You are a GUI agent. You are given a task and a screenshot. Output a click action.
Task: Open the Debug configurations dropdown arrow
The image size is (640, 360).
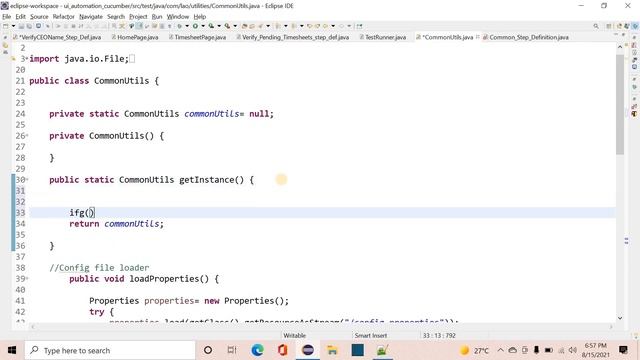pos(187,26)
